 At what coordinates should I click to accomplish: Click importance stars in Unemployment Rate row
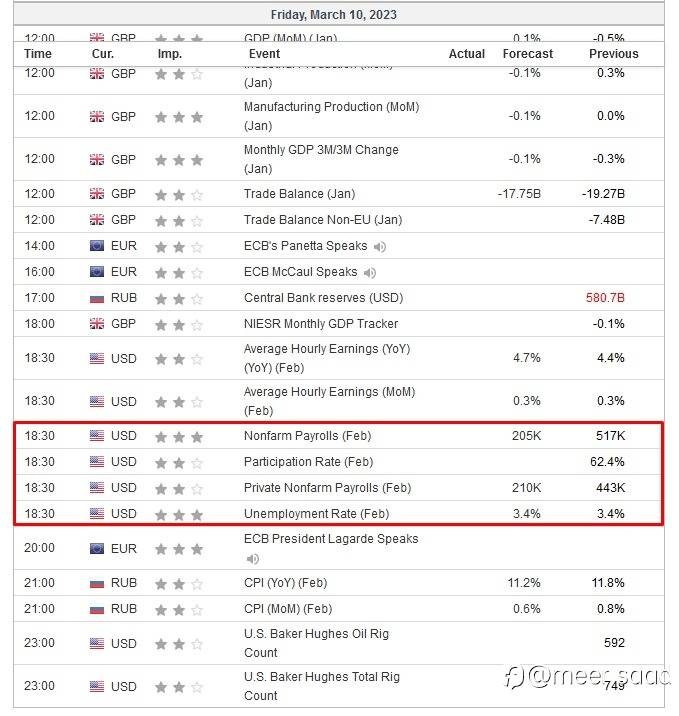[179, 514]
